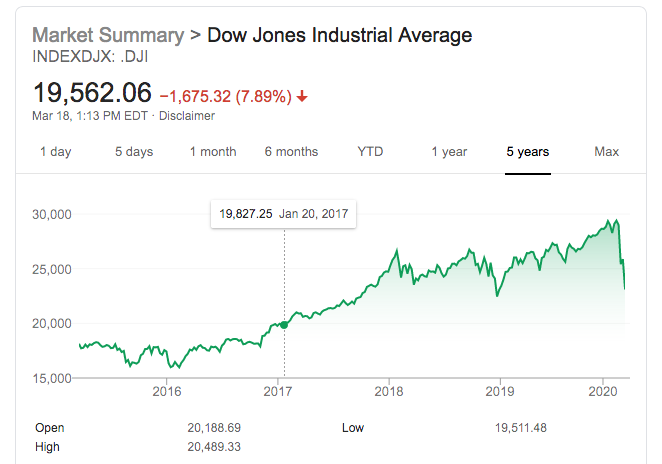Click the current price 19,562.06
The image size is (662, 464).
click(x=92, y=94)
